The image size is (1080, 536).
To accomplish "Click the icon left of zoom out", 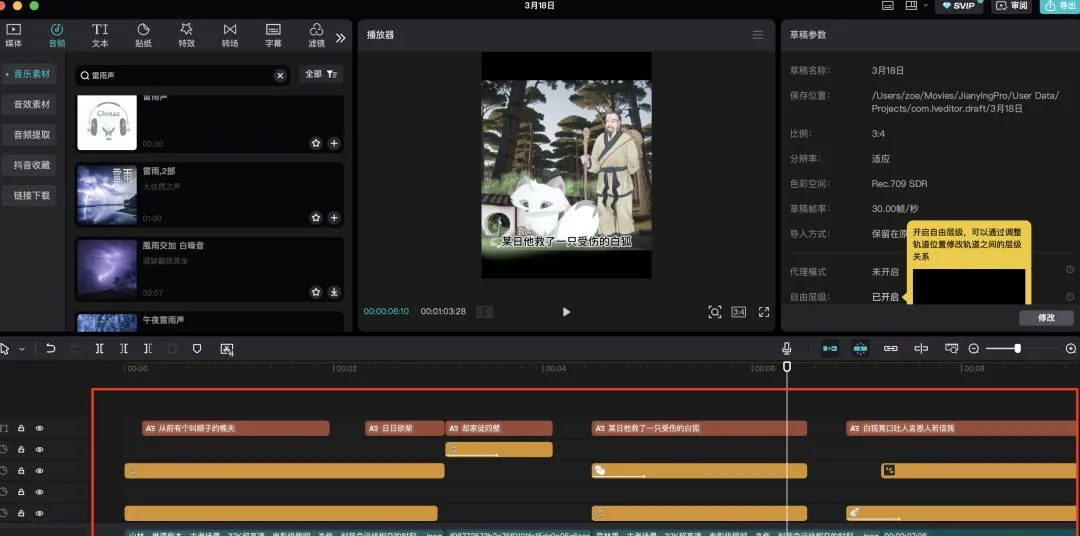I will coord(951,349).
